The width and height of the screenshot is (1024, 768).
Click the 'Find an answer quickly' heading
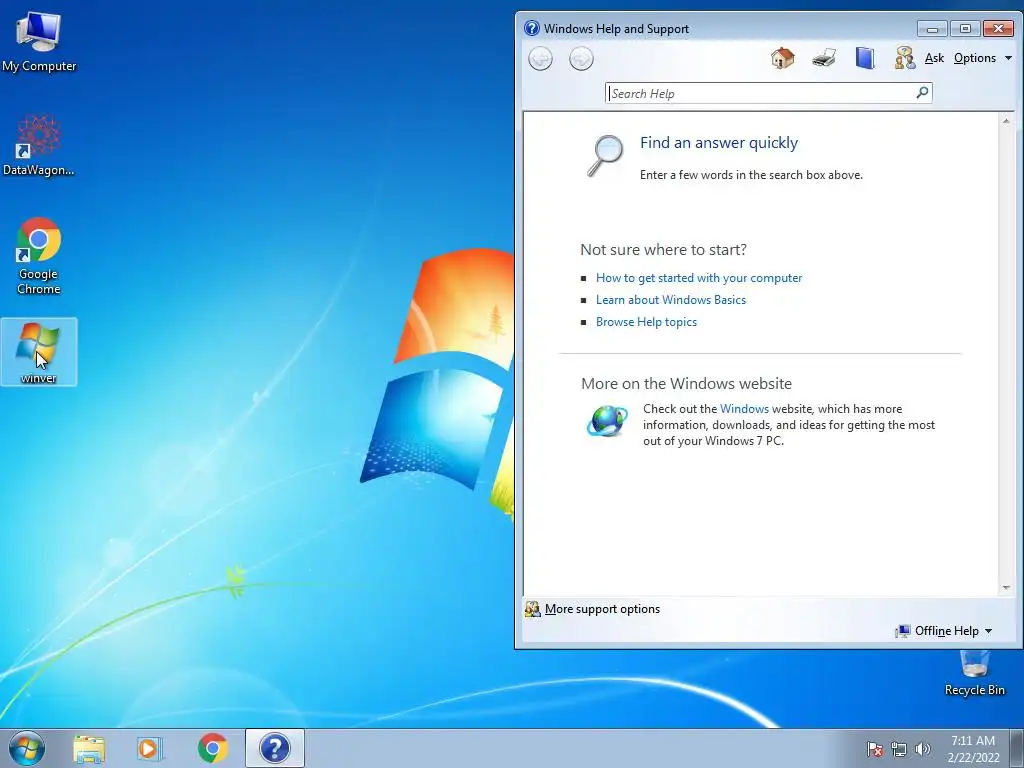click(718, 142)
